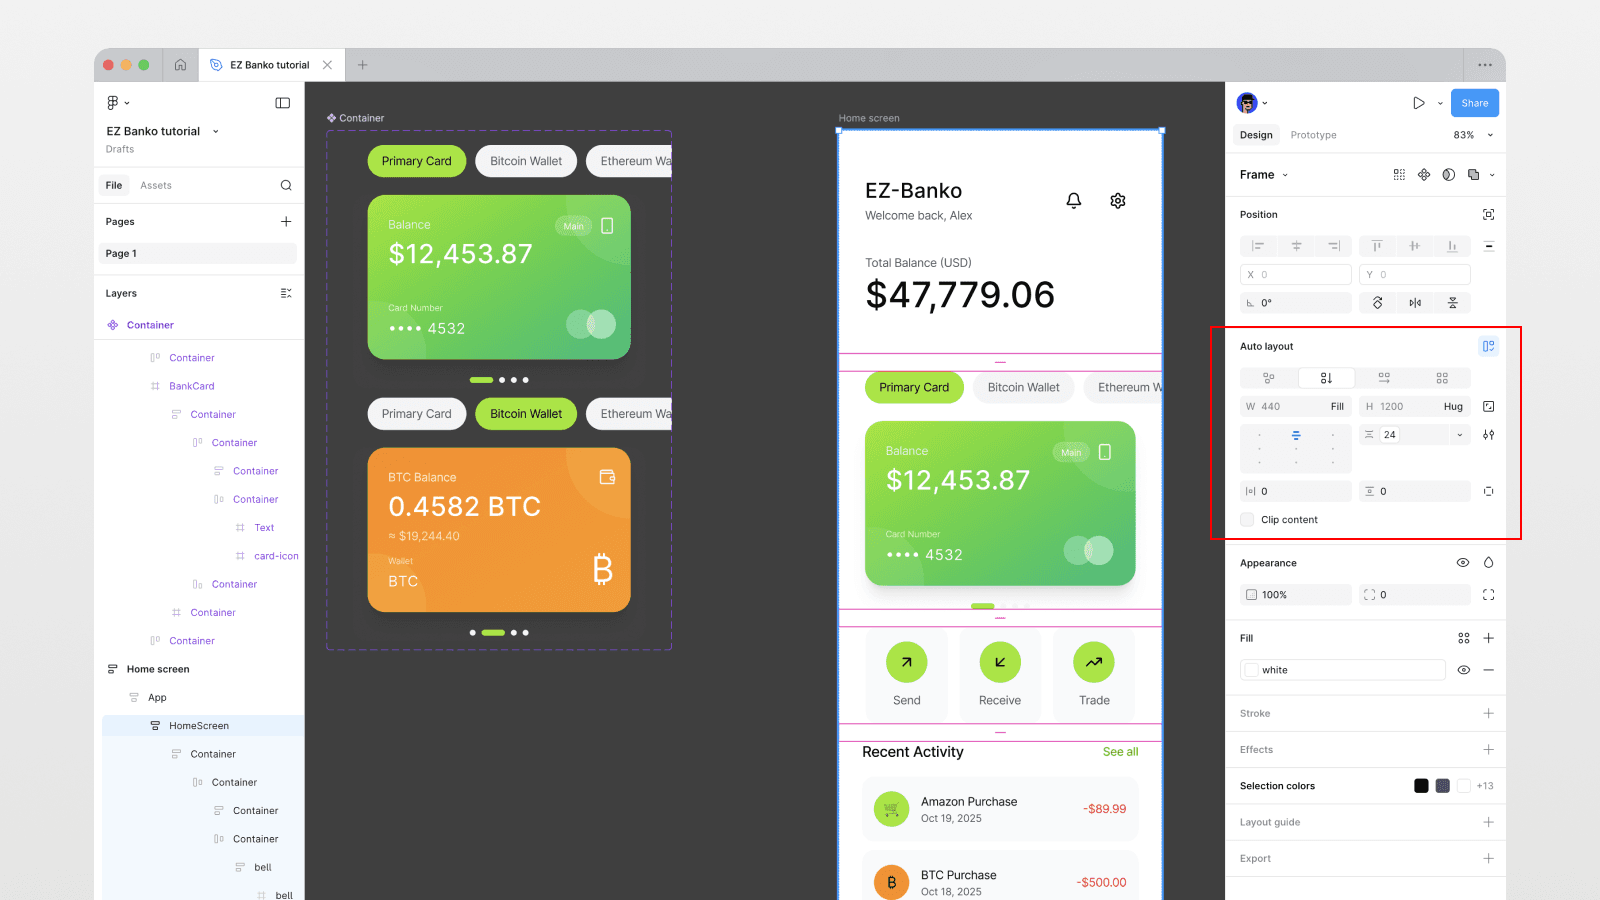Add a Layout guide with plus

coord(1489,822)
